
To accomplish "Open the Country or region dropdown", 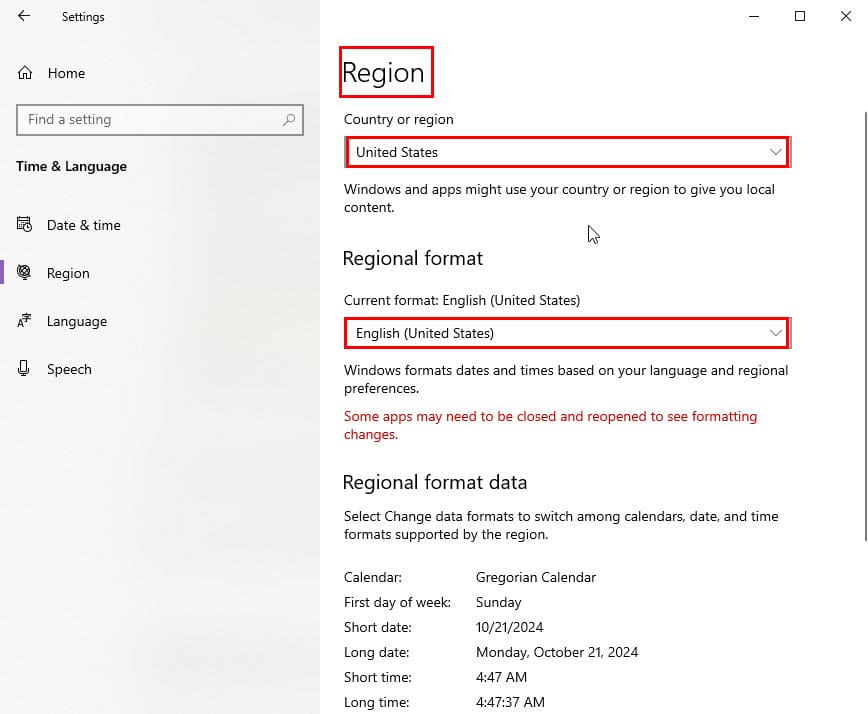I will point(567,152).
